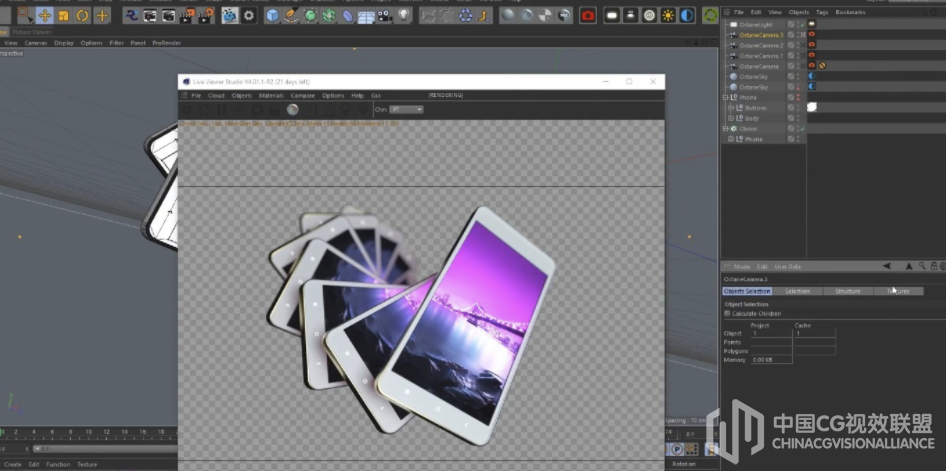Click the green Octane logo icon
Image resolution: width=946 pixels, height=471 pixels.
click(x=711, y=16)
